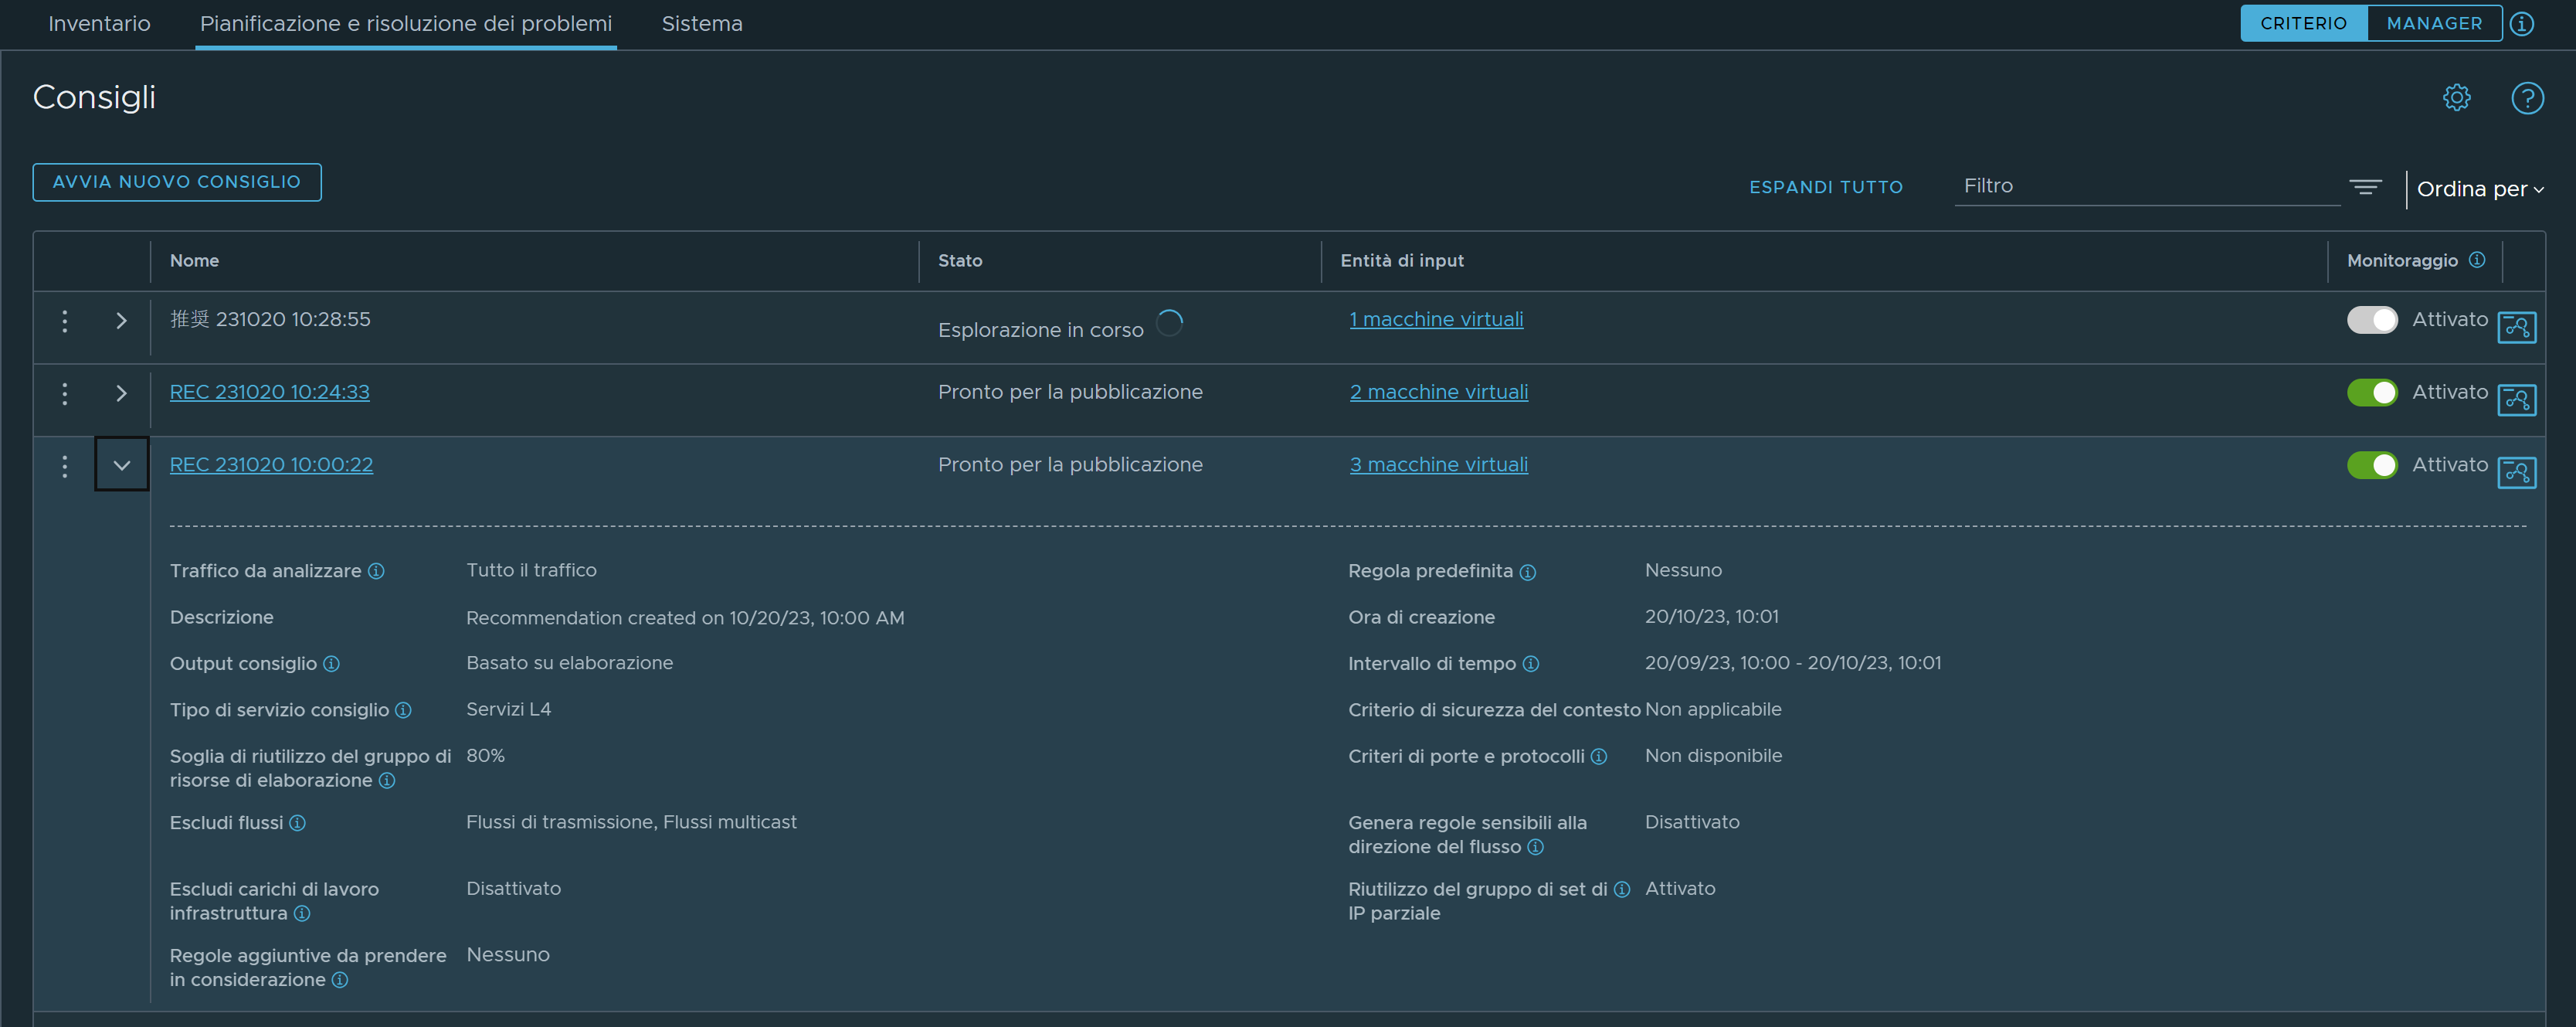The image size is (2576, 1027).
Task: Focus the Filtro input field
Action: [x=2147, y=187]
